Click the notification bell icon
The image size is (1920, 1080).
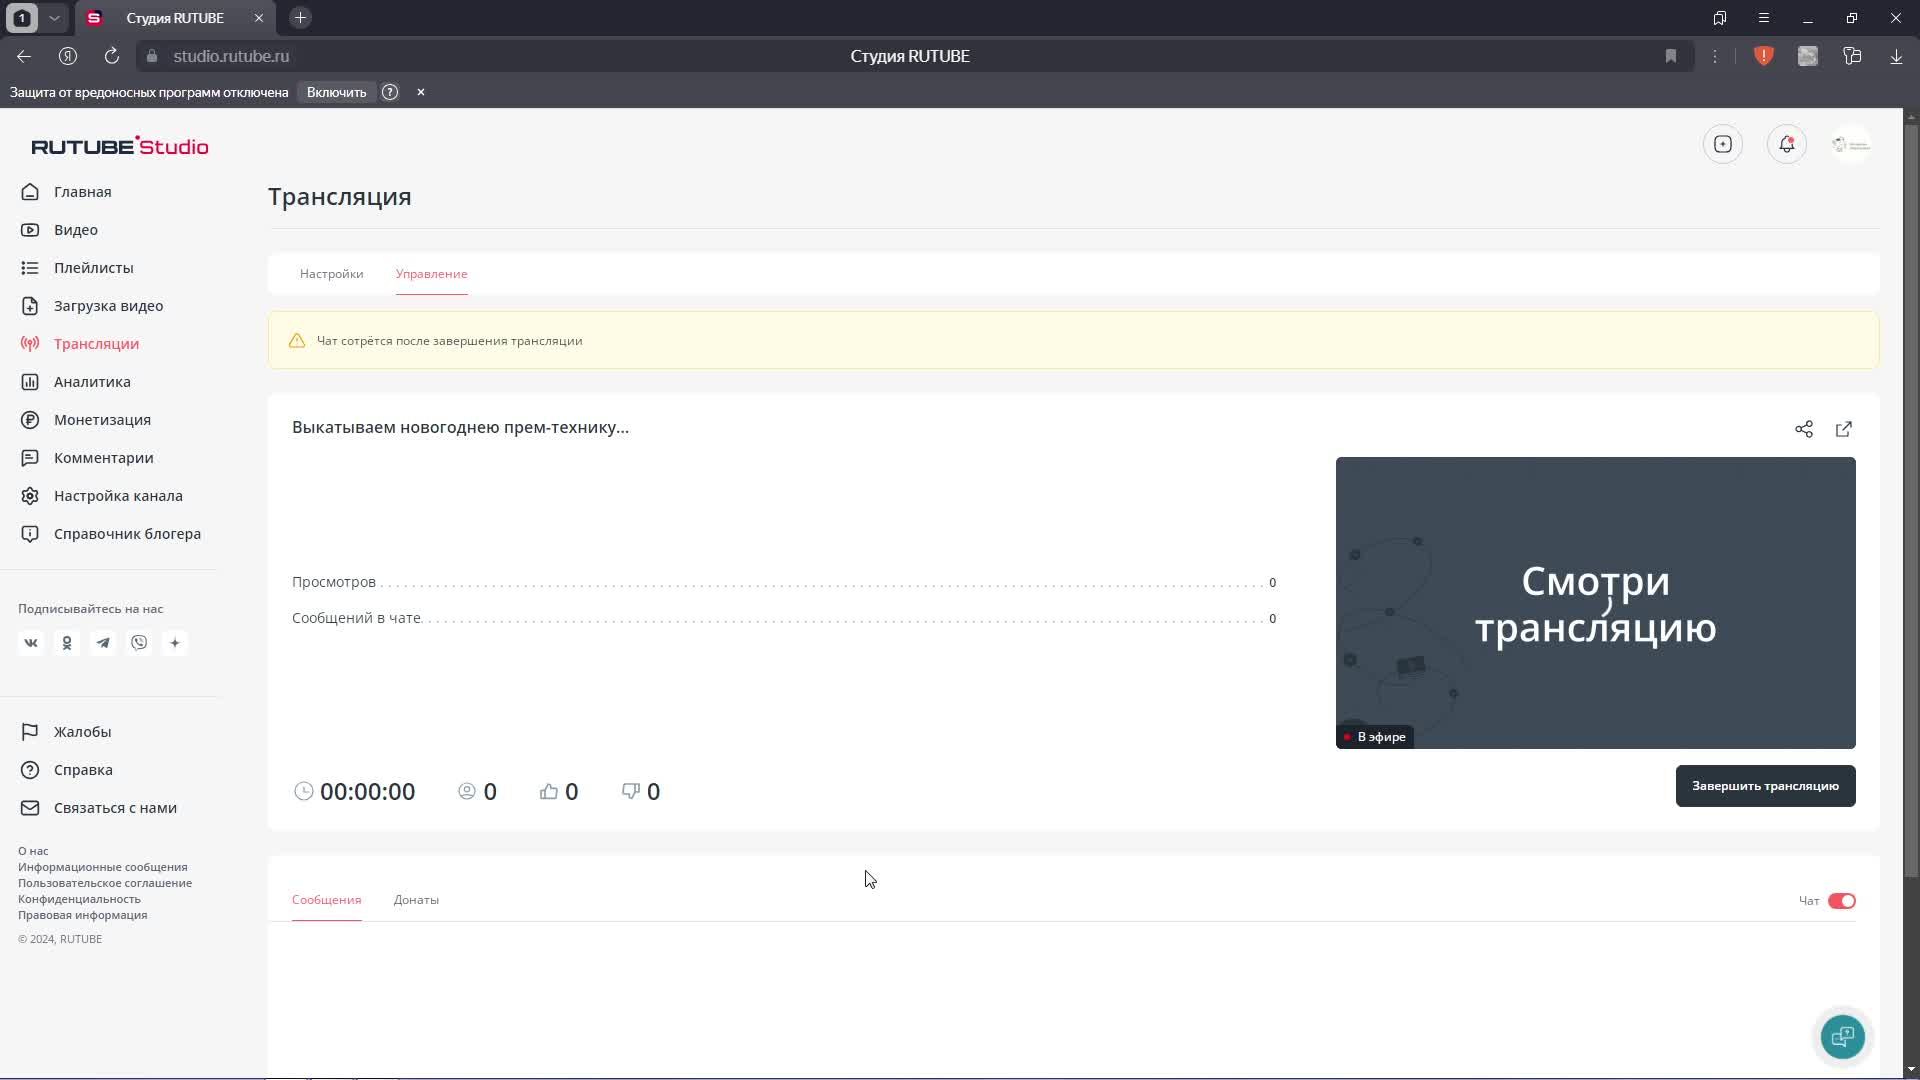tap(1787, 144)
